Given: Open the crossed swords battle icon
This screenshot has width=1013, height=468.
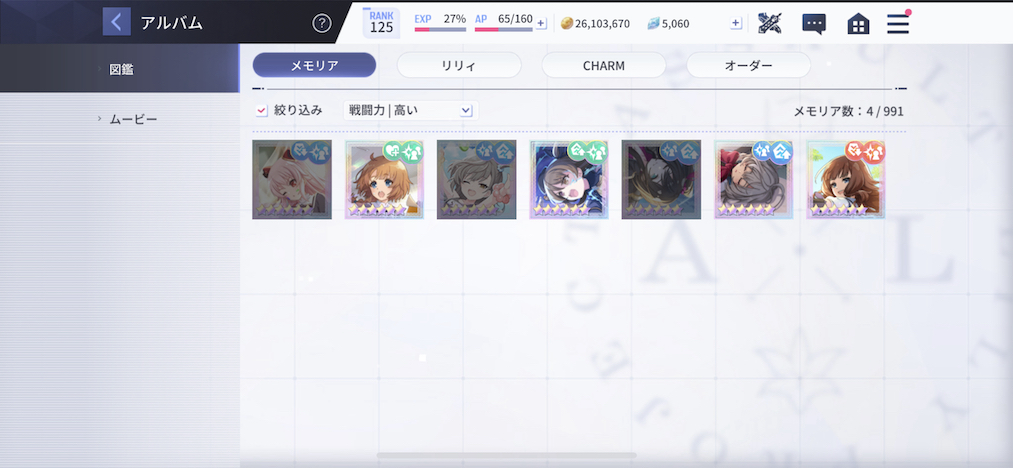Looking at the screenshot, I should (x=769, y=24).
